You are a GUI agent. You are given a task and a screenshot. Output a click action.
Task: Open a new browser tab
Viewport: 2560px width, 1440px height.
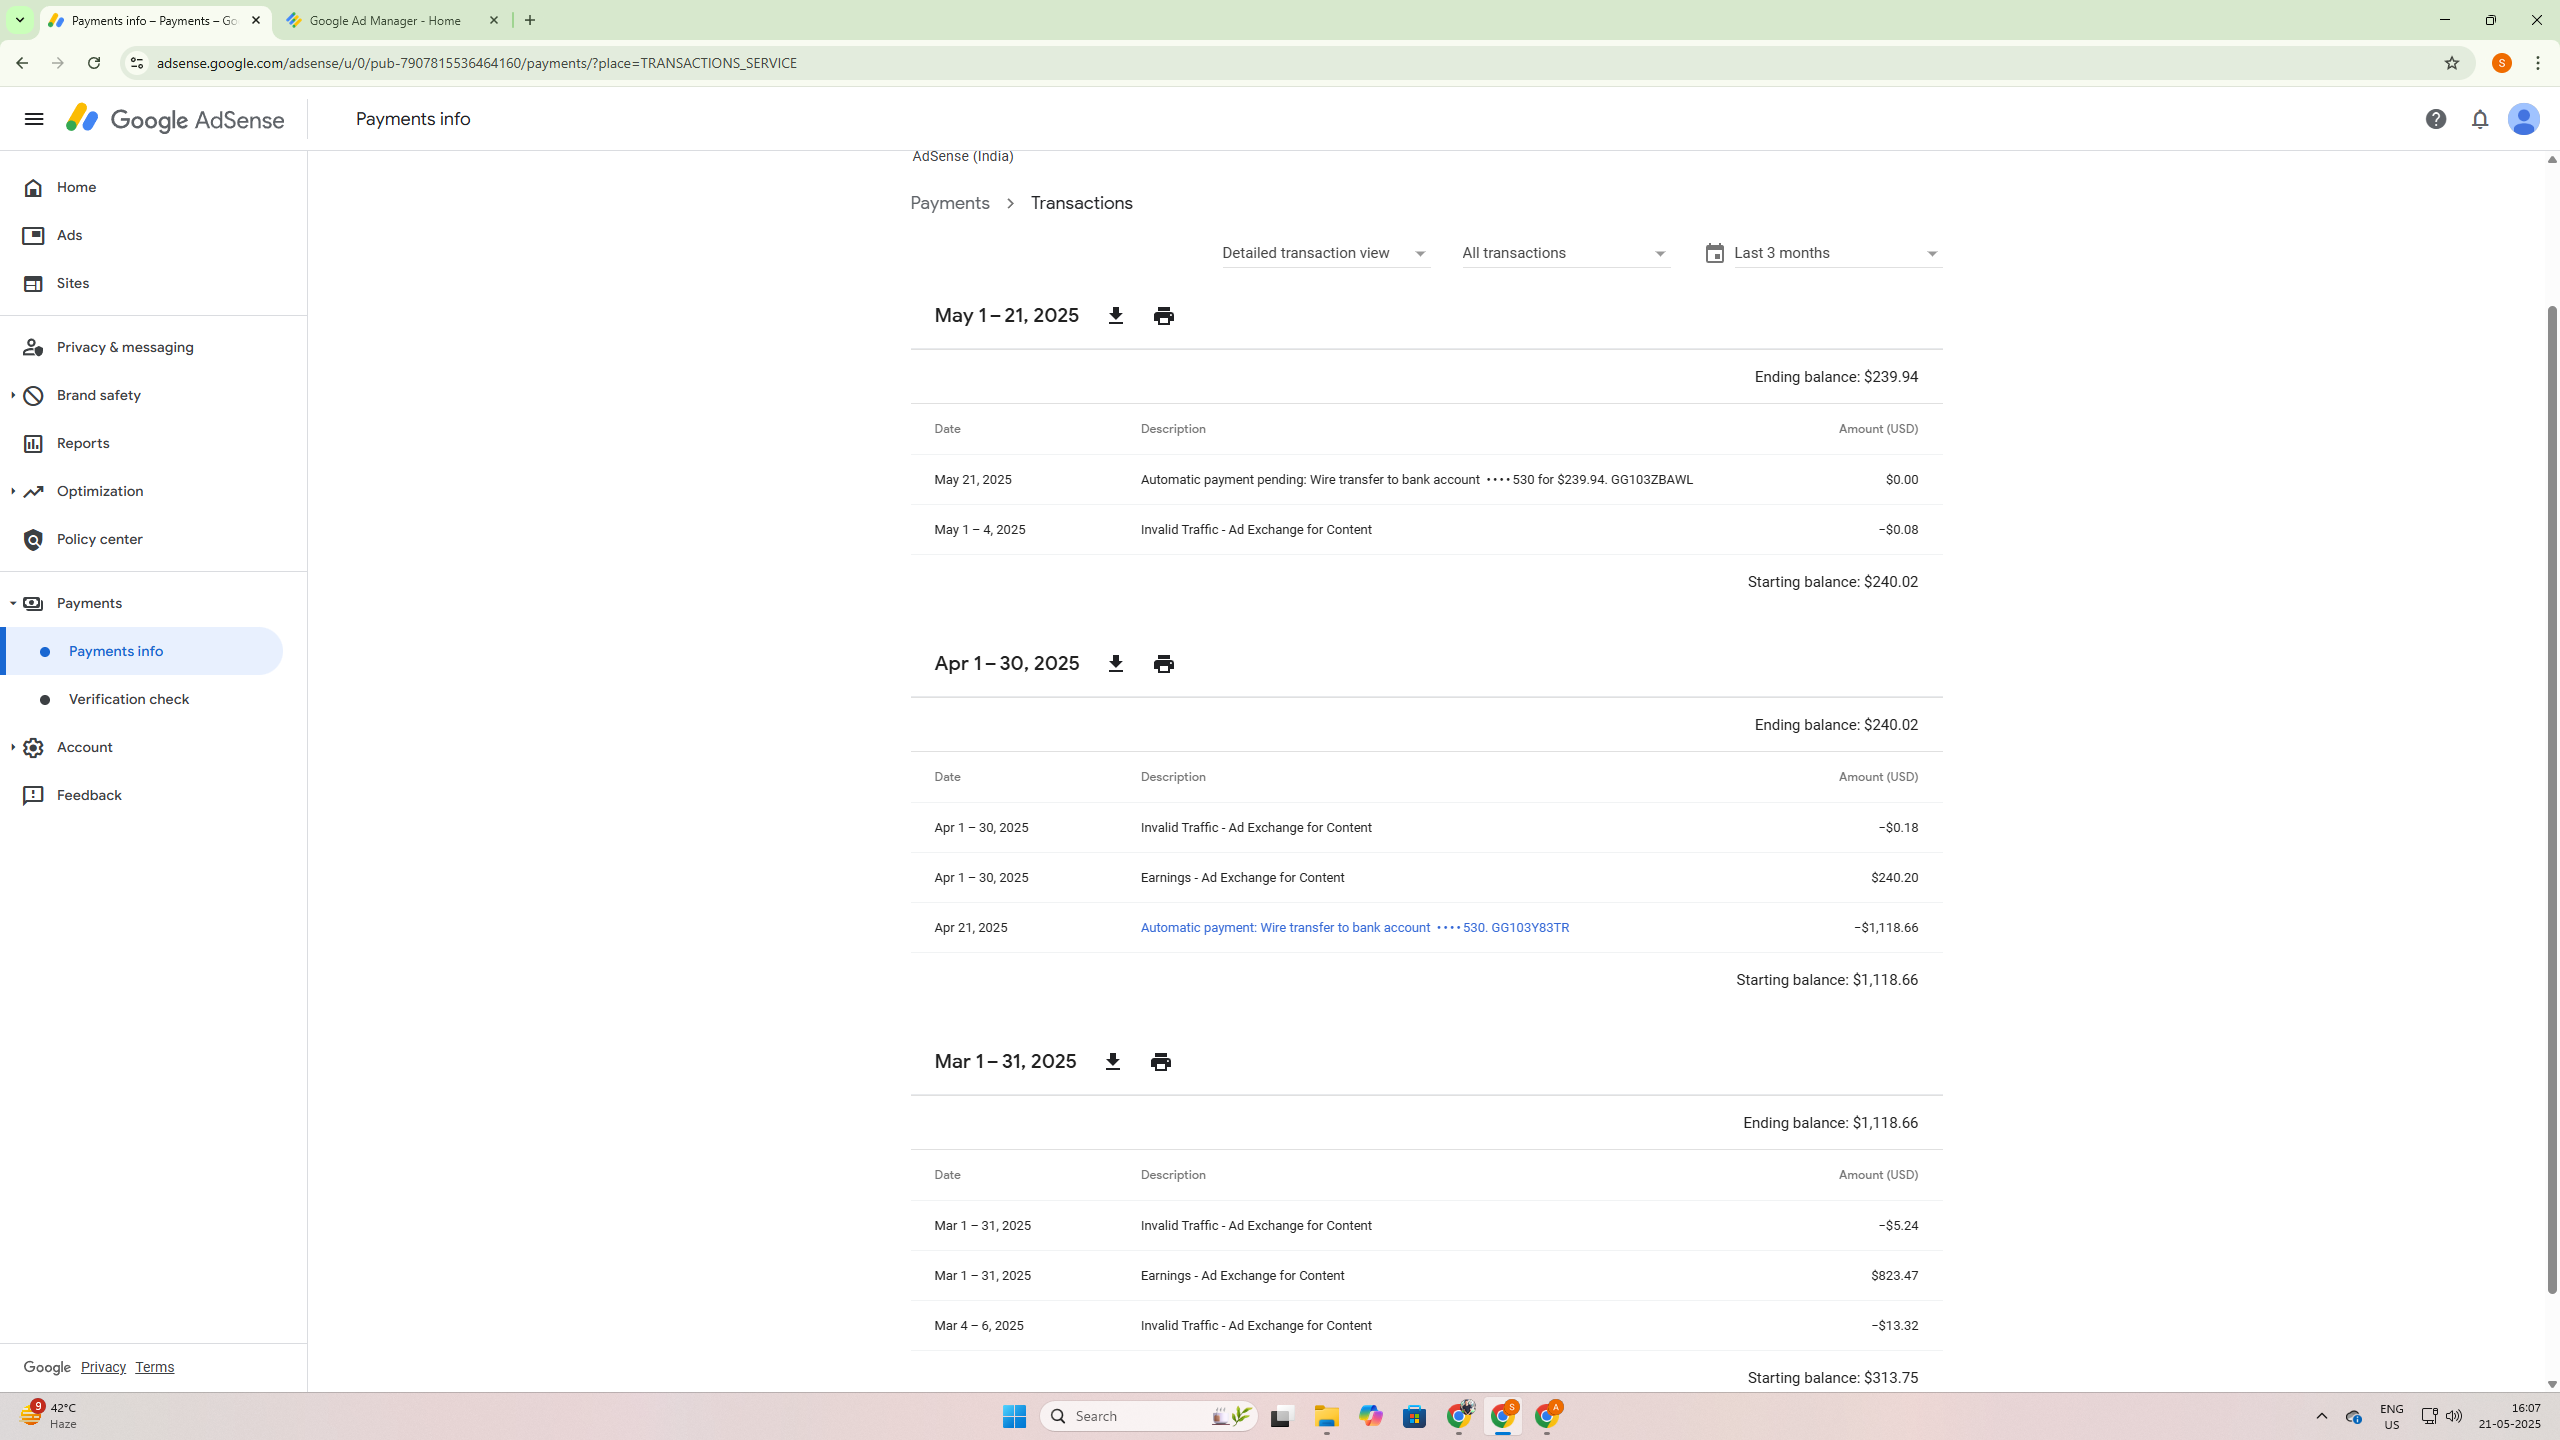tap(530, 20)
